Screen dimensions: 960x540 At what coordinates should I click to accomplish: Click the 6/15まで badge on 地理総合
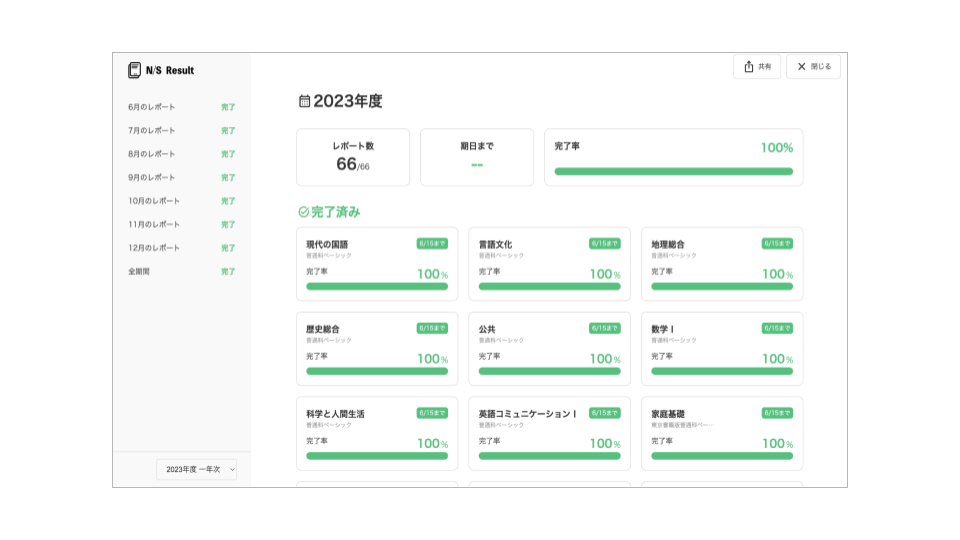pyautogui.click(x=777, y=243)
